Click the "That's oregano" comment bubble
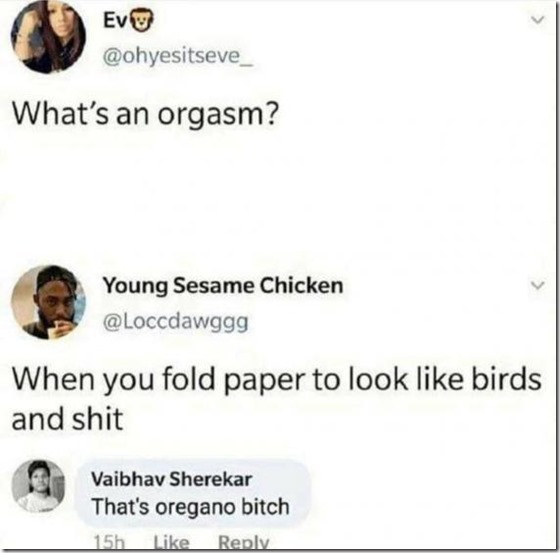Image resolution: width=560 pixels, height=553 pixels. point(193,493)
